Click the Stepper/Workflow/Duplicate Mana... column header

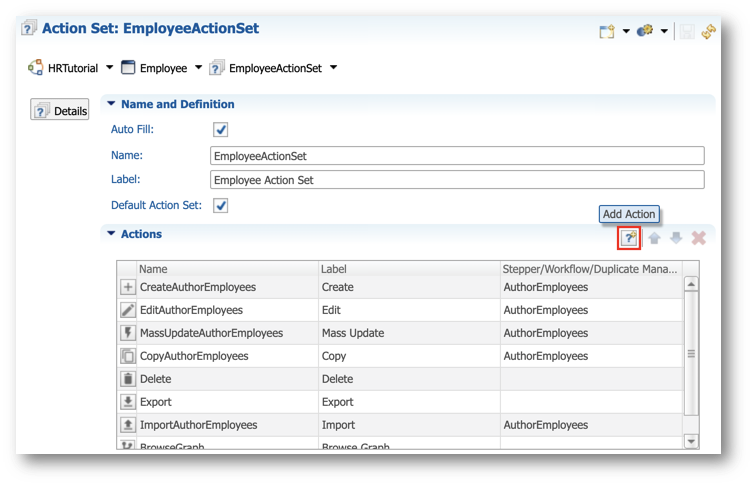591,269
